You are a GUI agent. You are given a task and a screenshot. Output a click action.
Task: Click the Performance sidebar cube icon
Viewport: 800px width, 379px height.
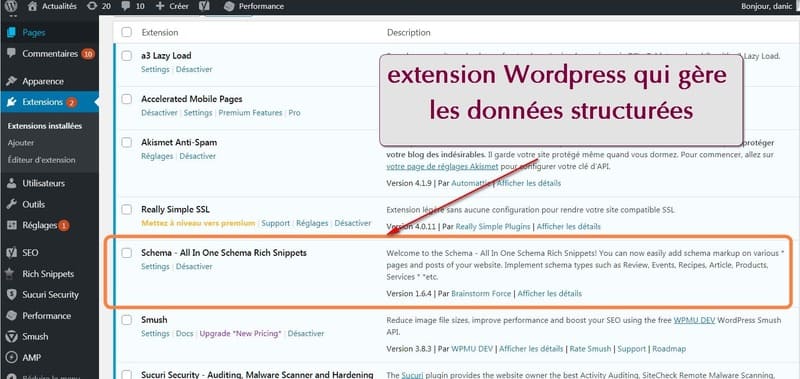(x=11, y=316)
